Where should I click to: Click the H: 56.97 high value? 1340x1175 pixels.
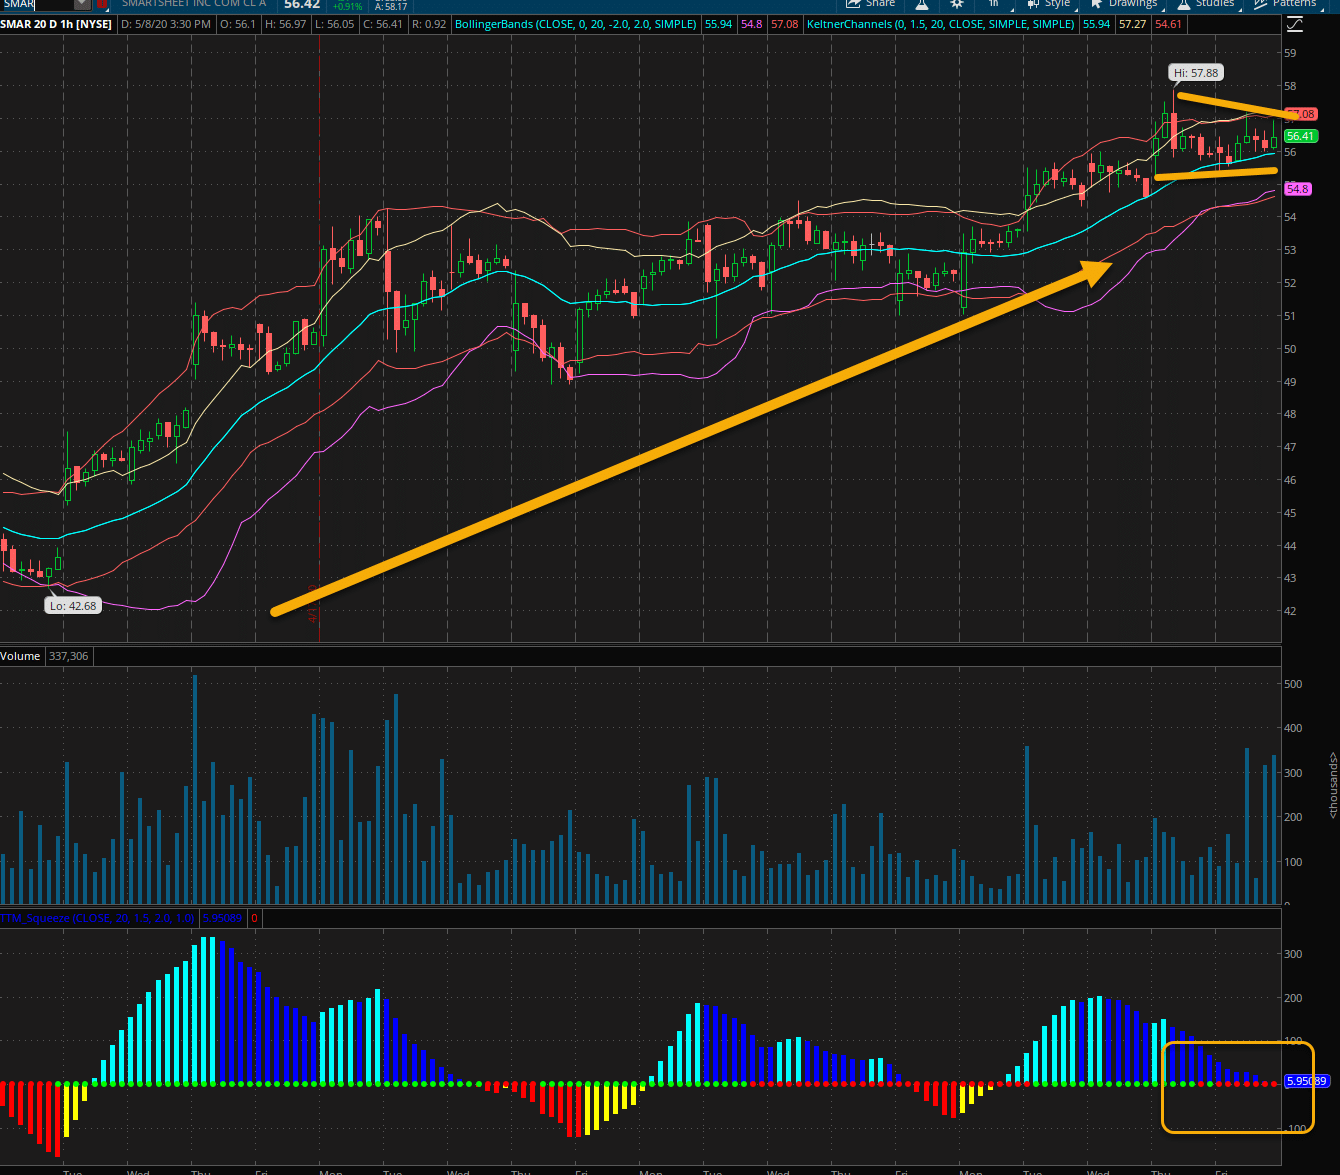285,24
